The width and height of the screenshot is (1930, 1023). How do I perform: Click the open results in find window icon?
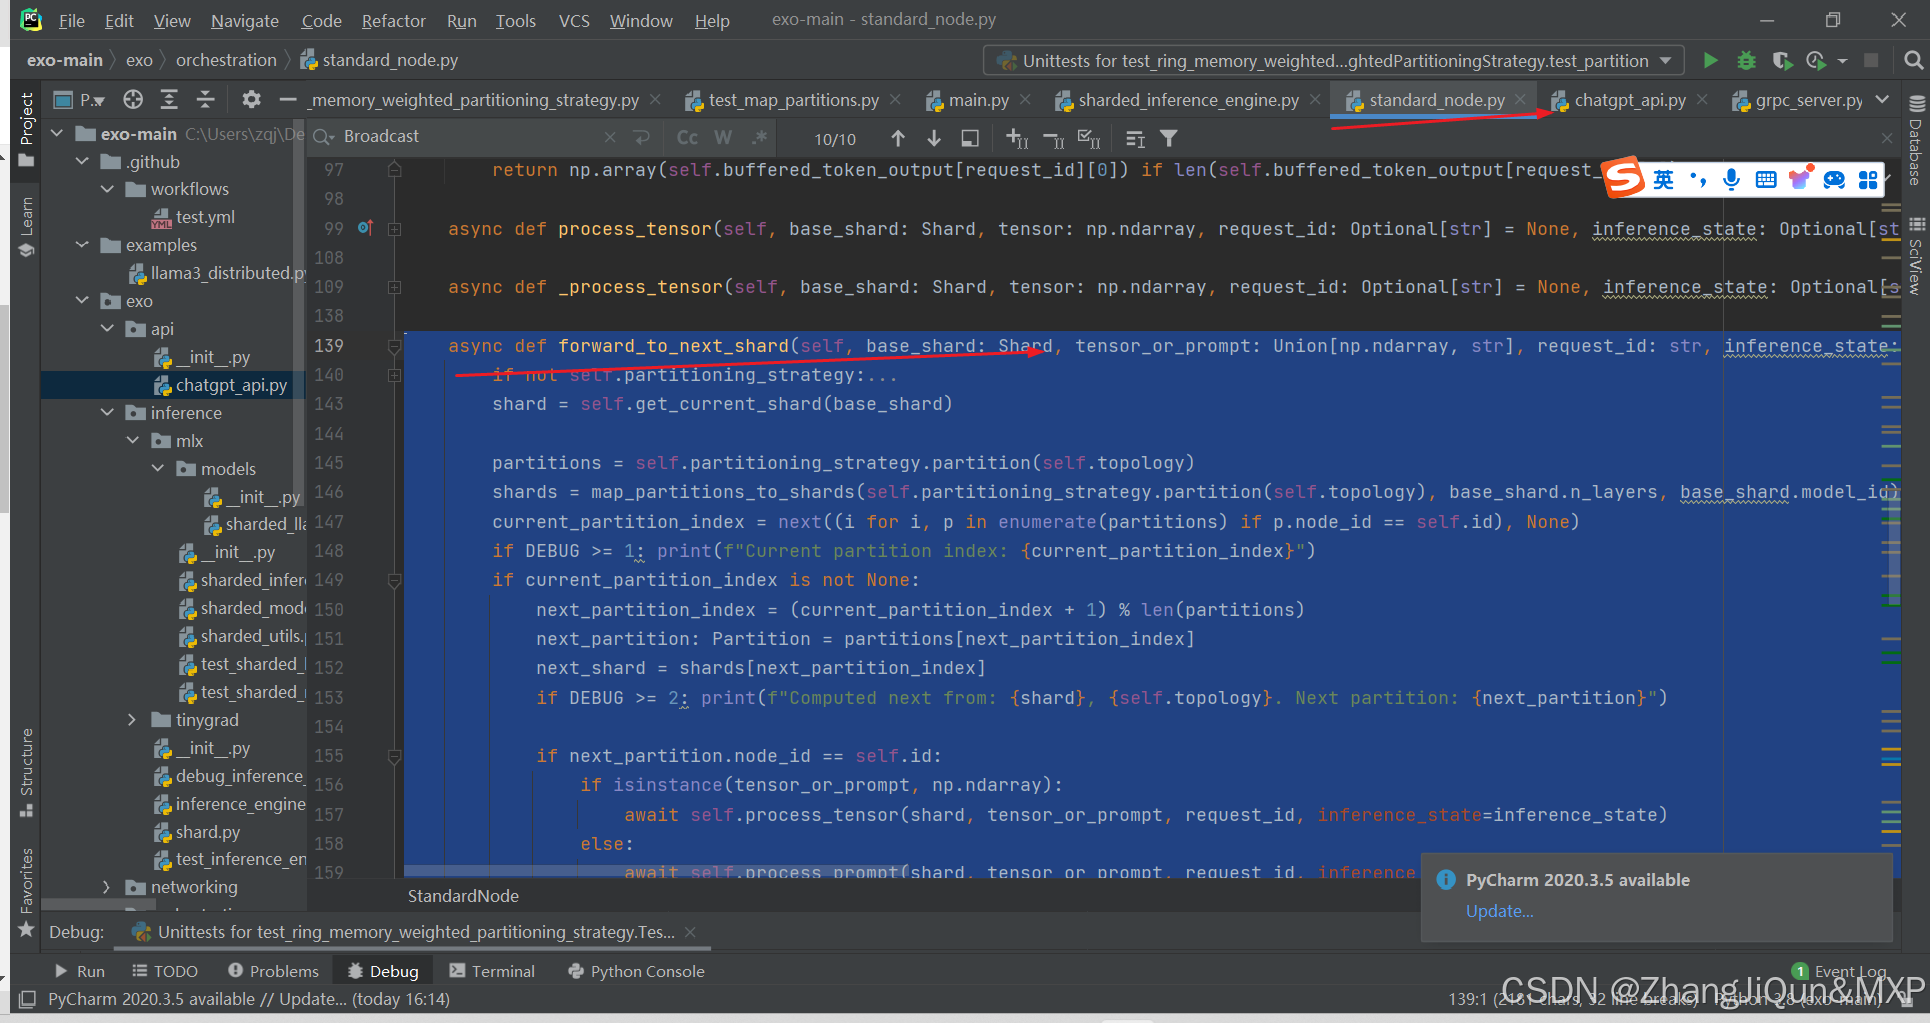[x=1135, y=138]
